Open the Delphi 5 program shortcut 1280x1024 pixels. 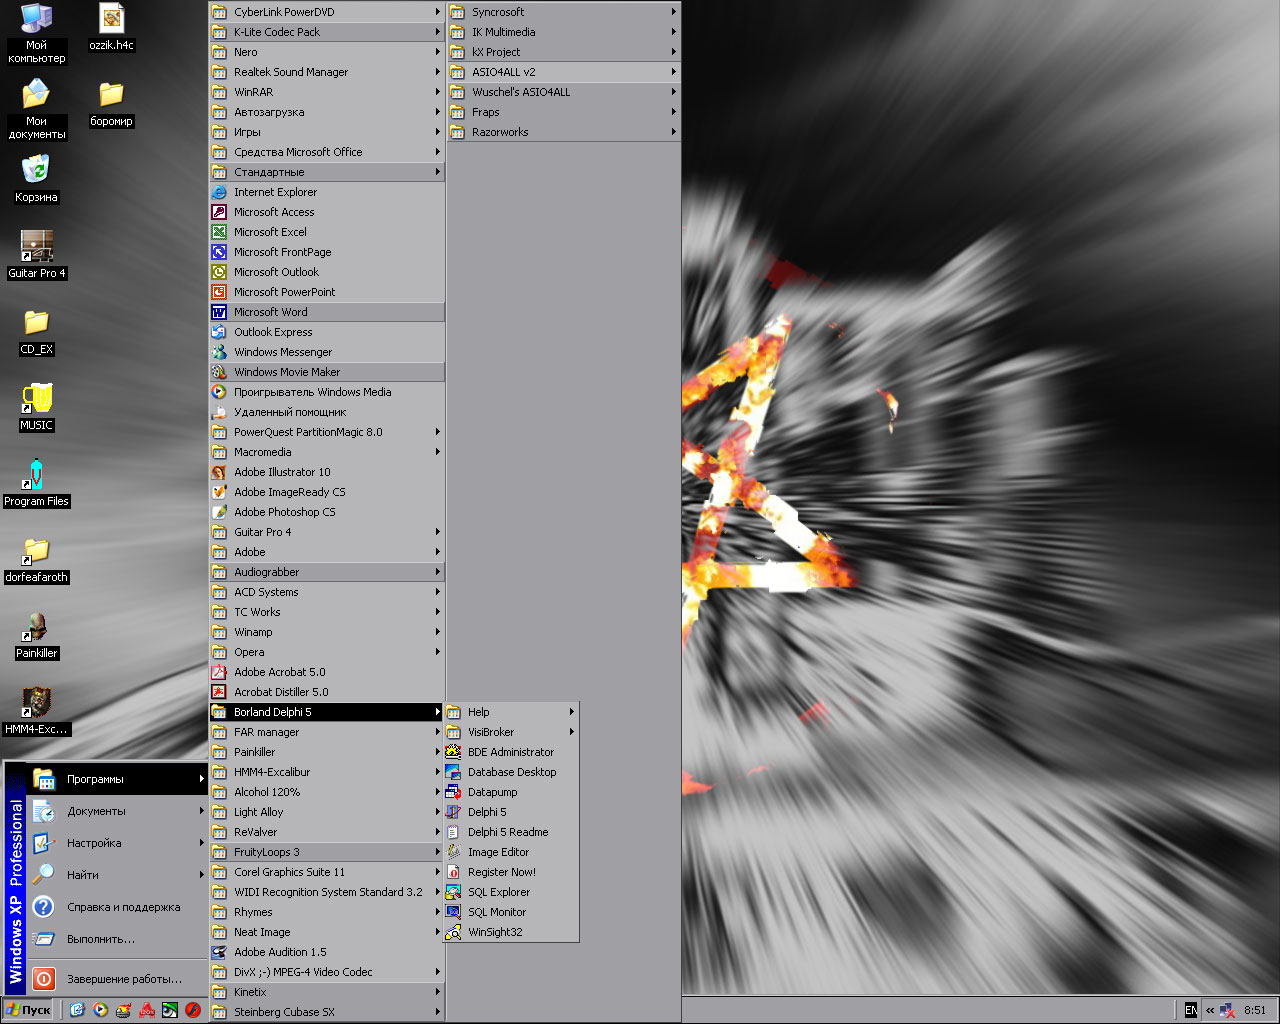512,812
